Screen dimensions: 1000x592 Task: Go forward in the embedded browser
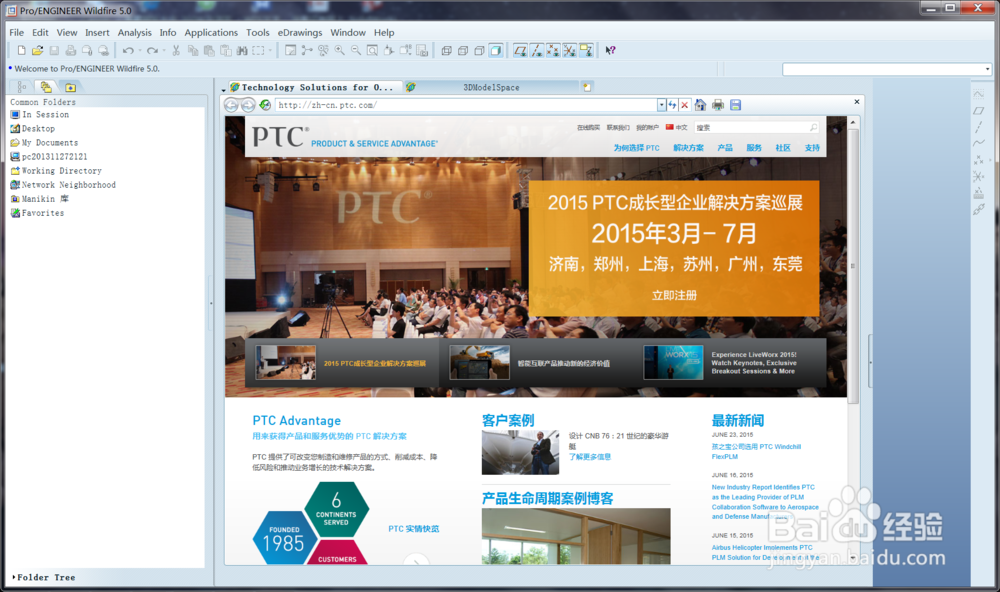click(x=248, y=105)
